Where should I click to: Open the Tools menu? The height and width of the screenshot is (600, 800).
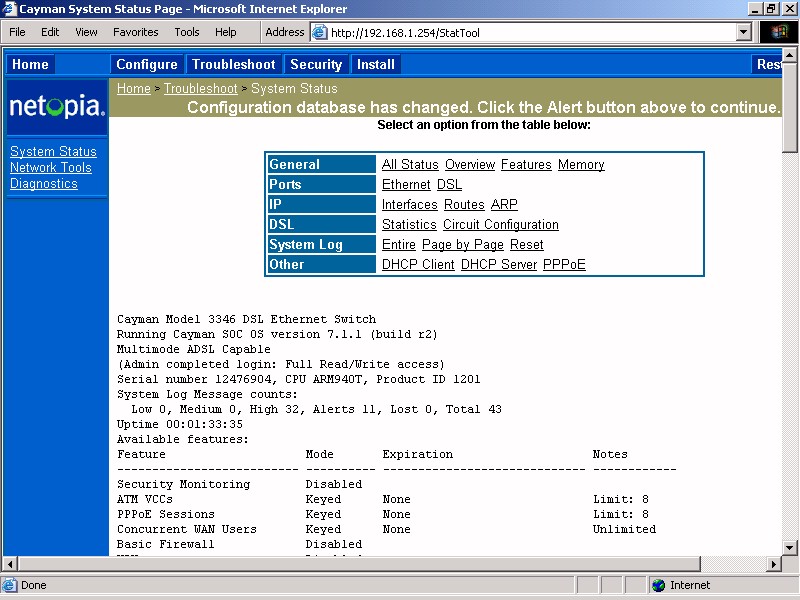pos(187,32)
